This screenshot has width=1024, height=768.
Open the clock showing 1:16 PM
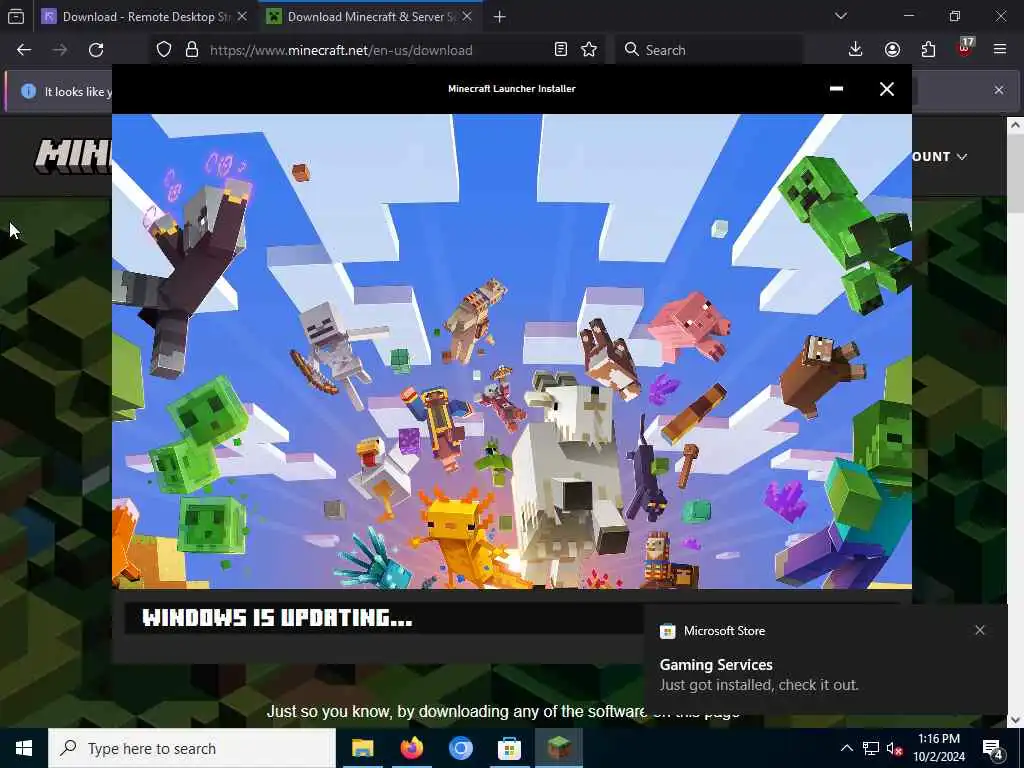coord(939,748)
